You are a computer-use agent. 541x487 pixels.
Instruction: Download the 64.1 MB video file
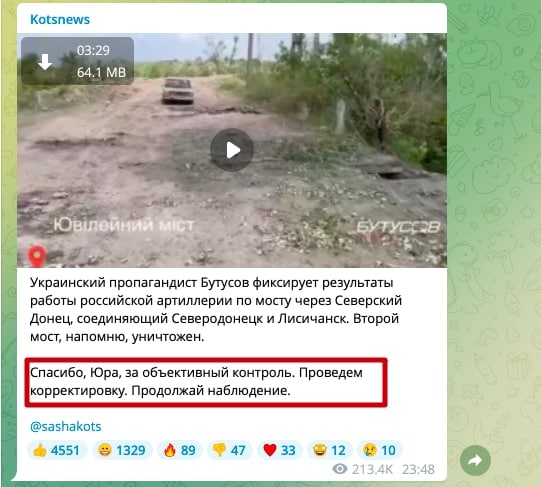(x=45, y=62)
